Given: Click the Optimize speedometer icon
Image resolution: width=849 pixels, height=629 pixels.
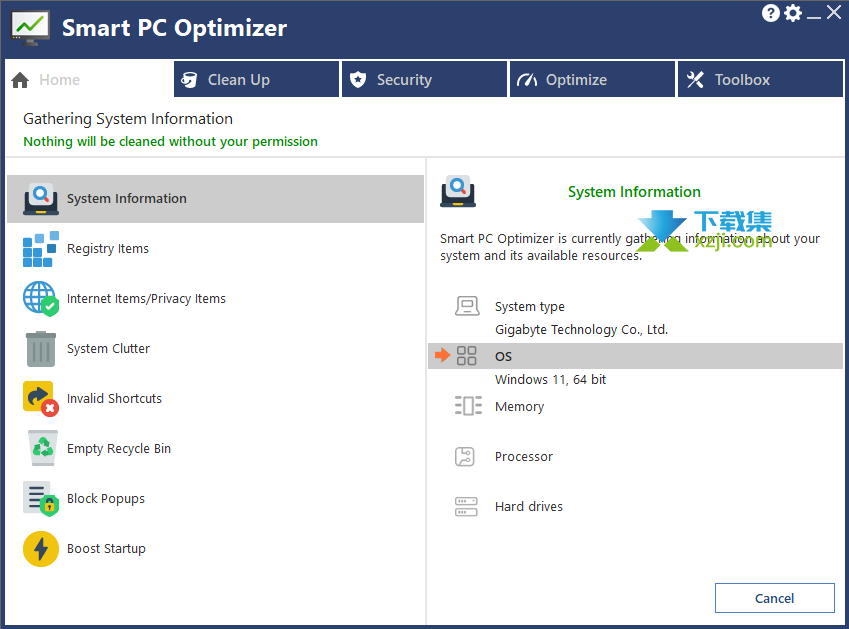Looking at the screenshot, I should [527, 80].
